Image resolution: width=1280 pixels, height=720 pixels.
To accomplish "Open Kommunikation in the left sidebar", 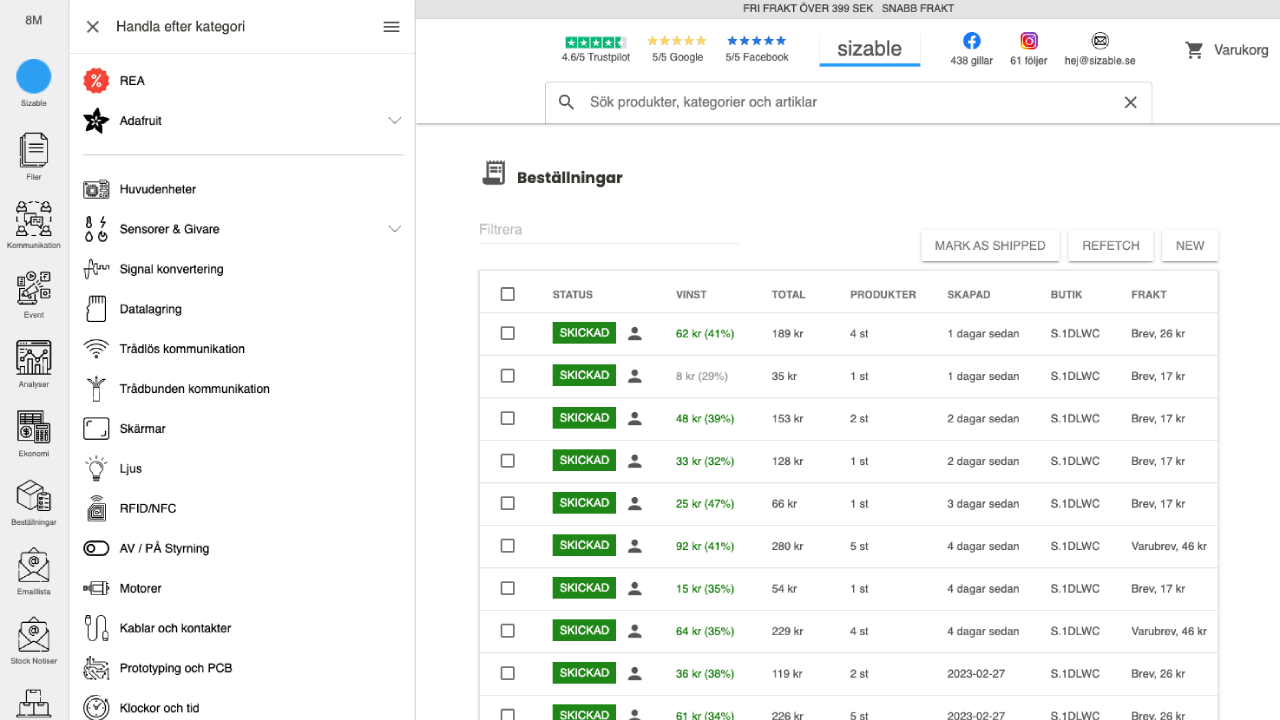I will pos(33,219).
